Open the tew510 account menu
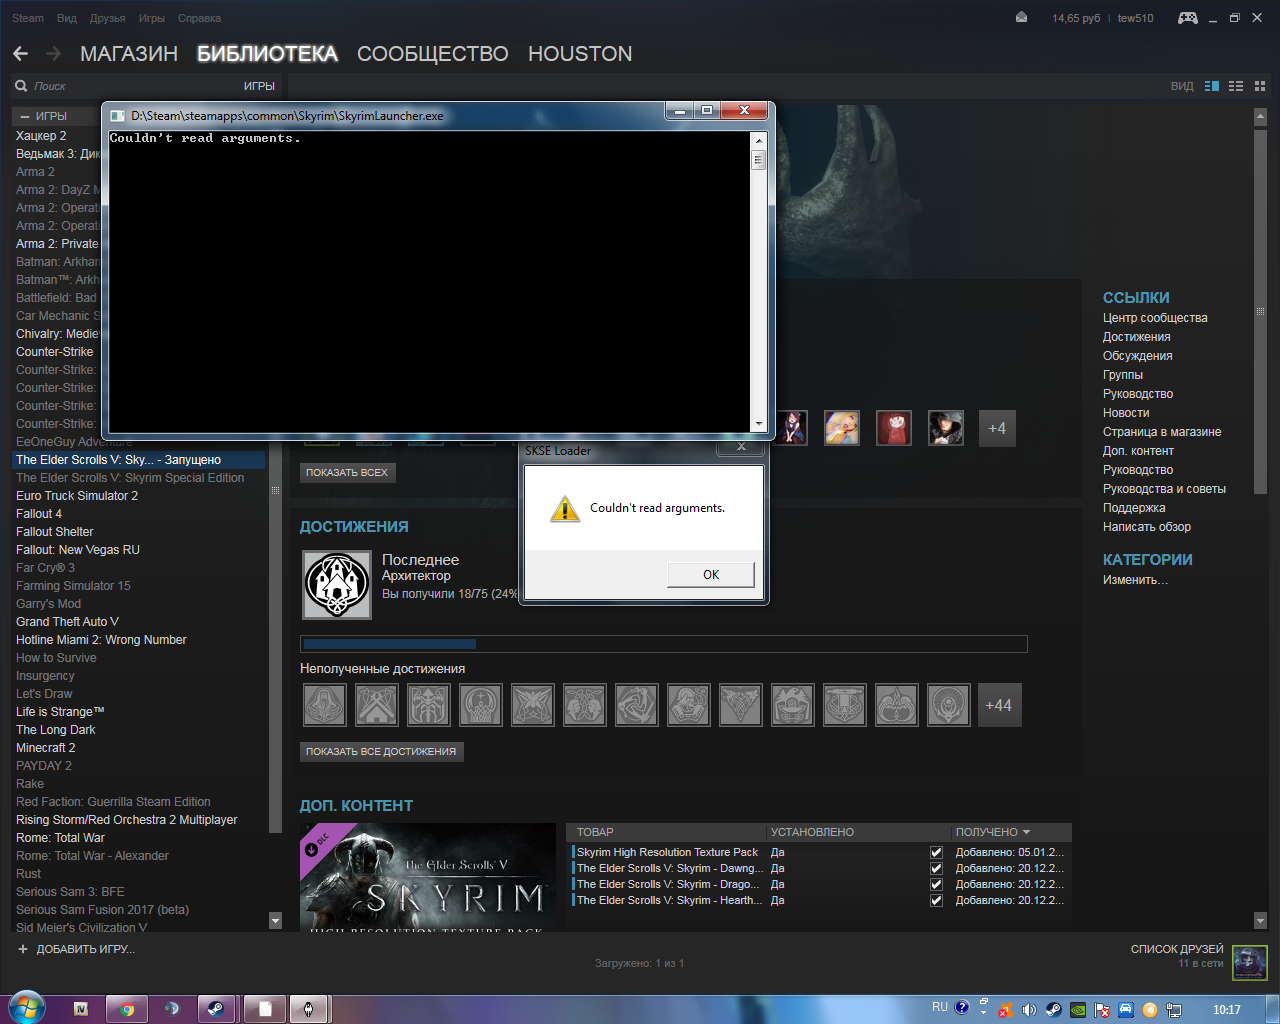This screenshot has width=1280, height=1024. coord(1135,18)
